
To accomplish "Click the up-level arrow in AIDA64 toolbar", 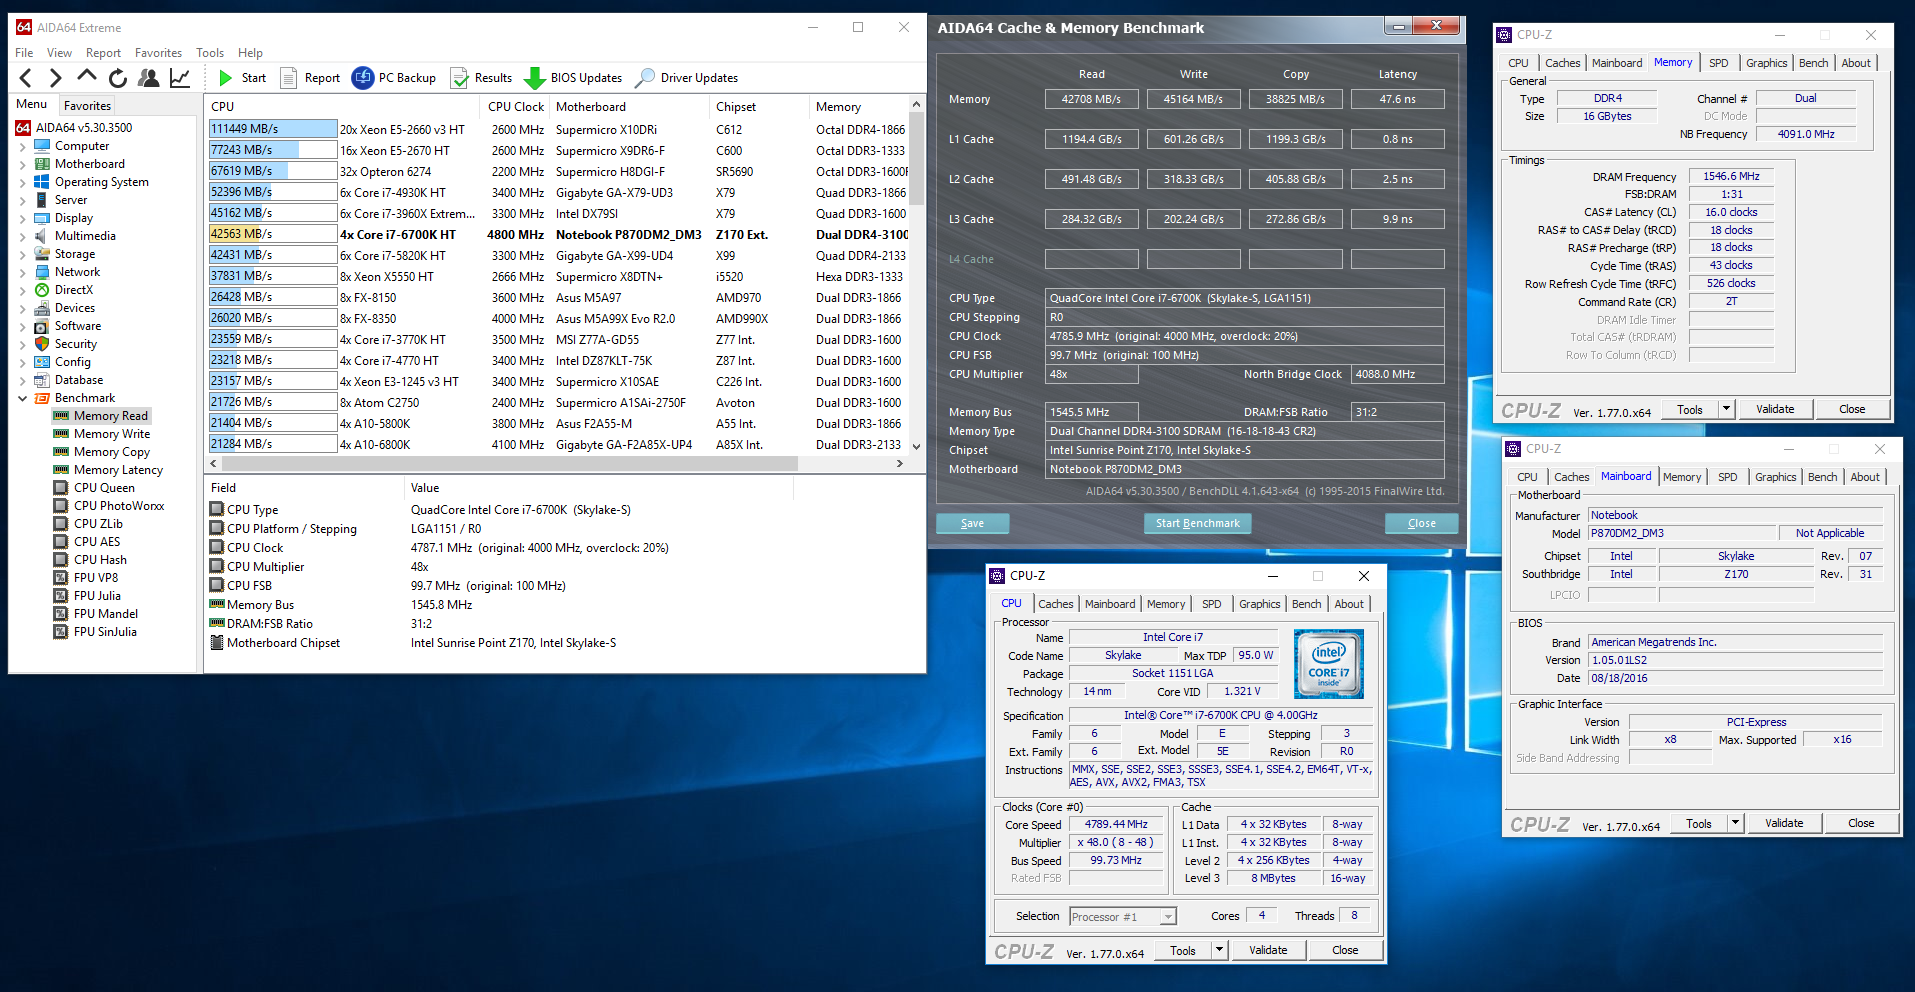I will tap(87, 77).
